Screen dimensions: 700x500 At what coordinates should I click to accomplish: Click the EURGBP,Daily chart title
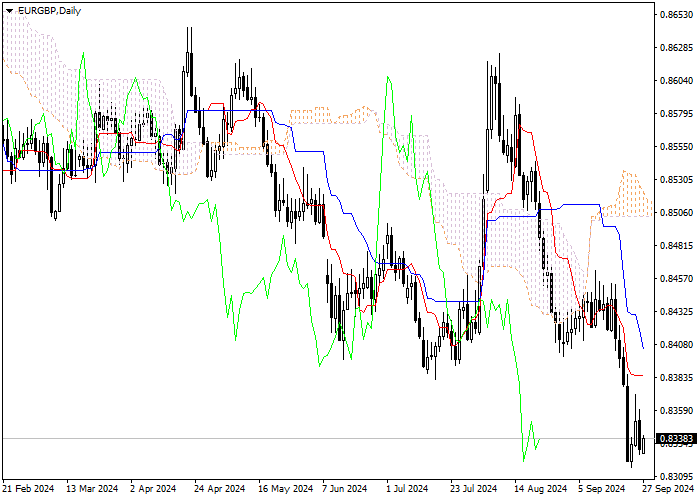[x=49, y=11]
